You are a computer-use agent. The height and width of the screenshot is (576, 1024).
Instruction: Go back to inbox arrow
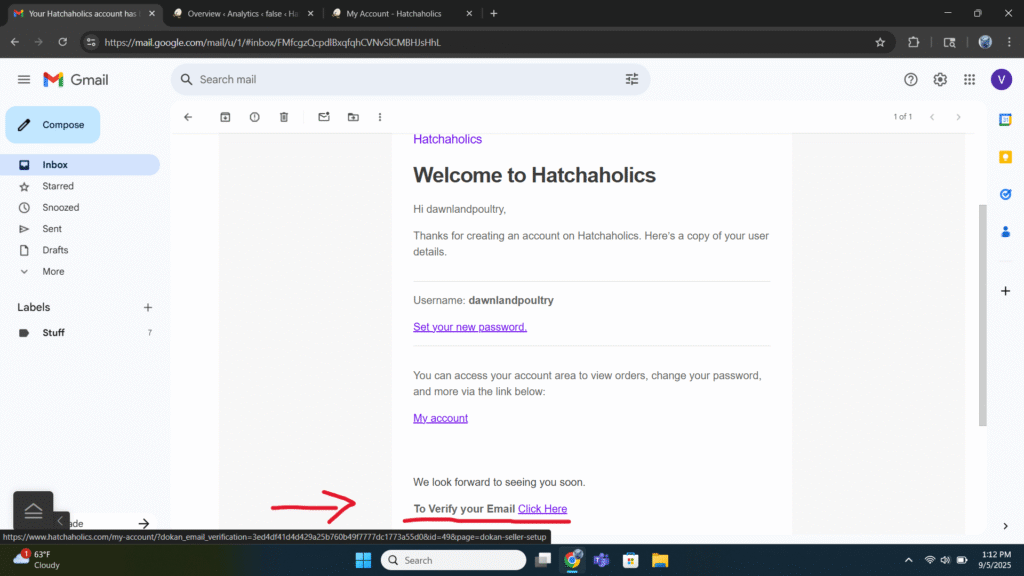188,117
